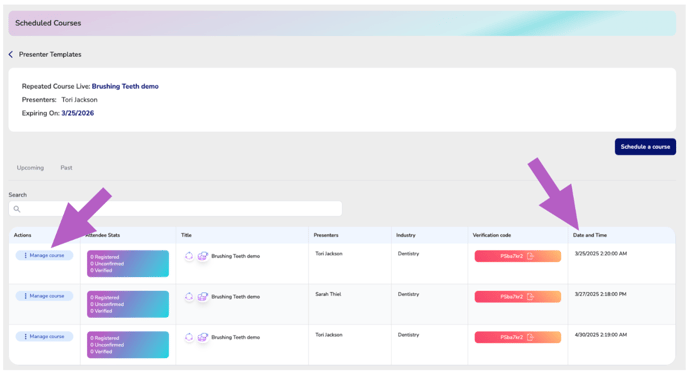Click the Scheduled Courses page heading

click(48, 23)
